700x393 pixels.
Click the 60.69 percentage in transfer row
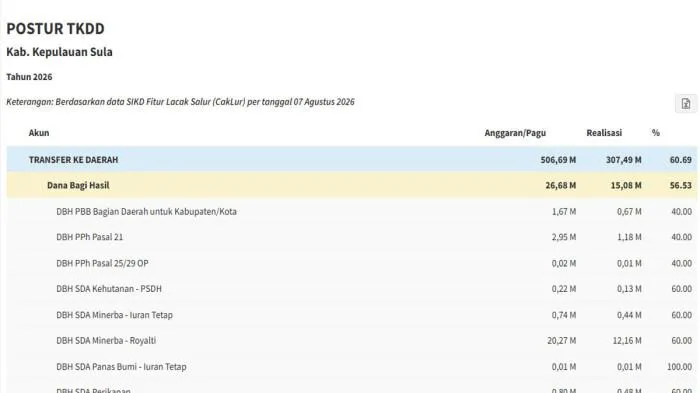point(680,159)
